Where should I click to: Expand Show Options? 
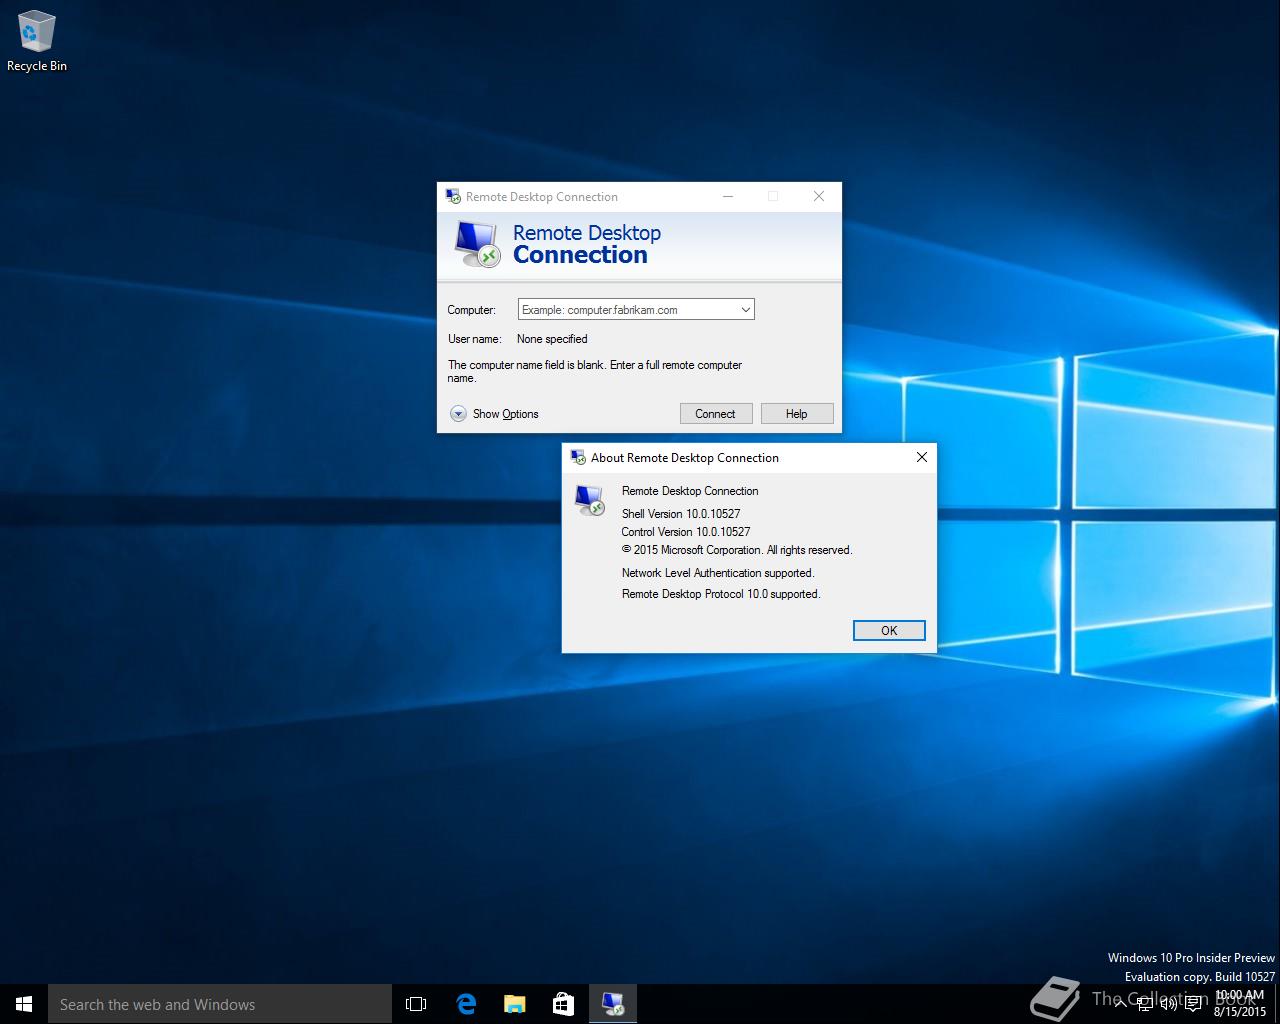[x=494, y=414]
